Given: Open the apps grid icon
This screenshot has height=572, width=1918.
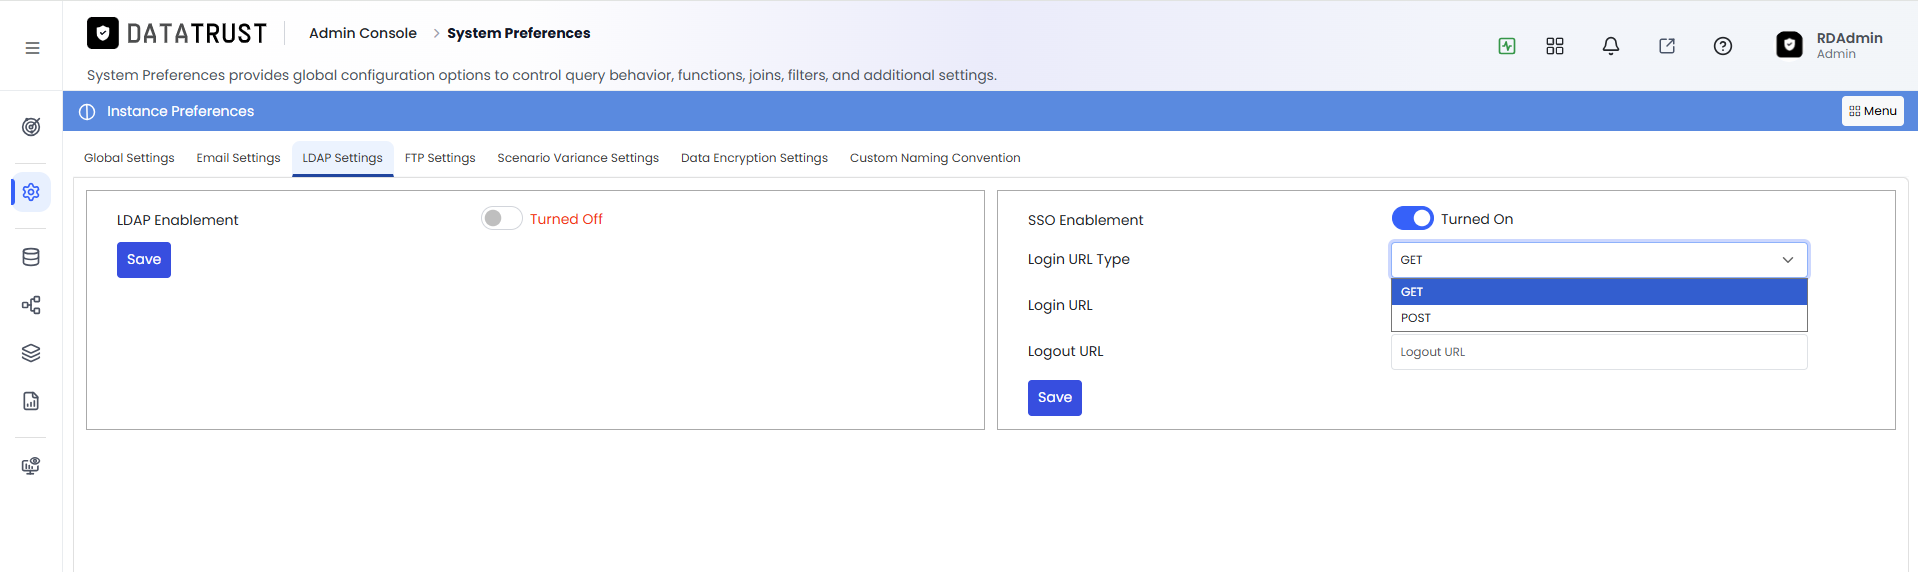Looking at the screenshot, I should pyautogui.click(x=1555, y=46).
